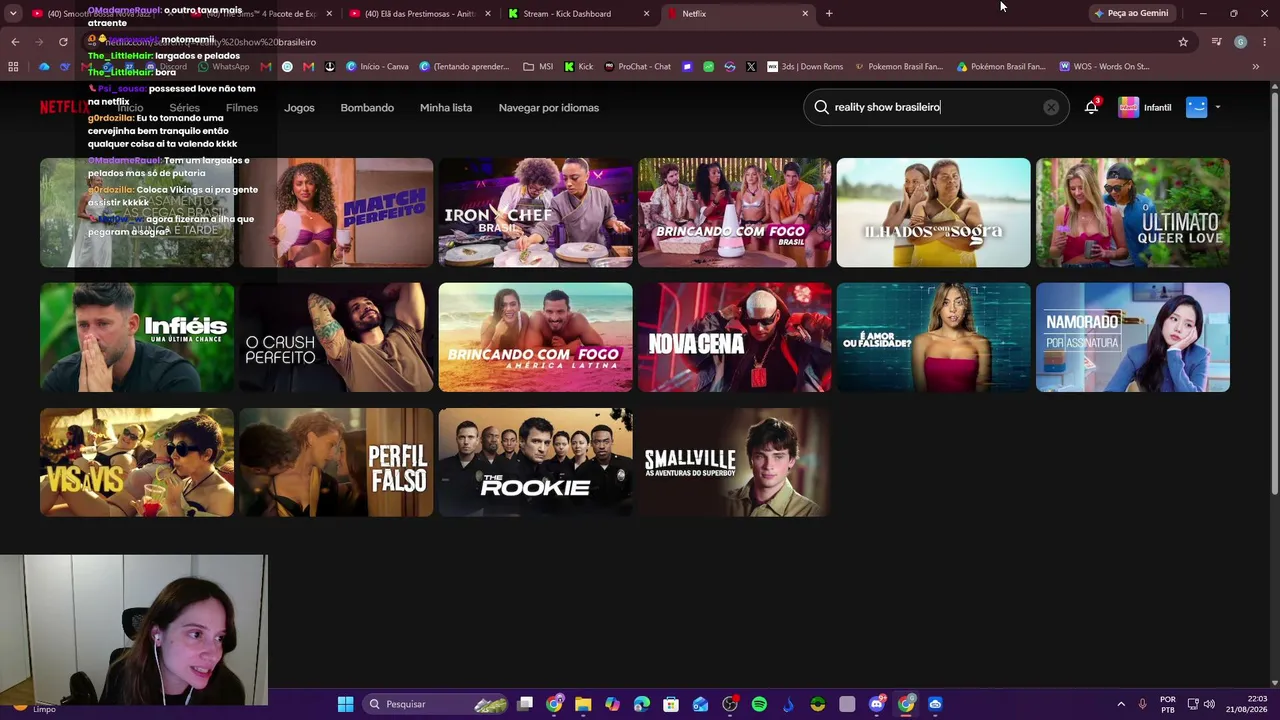
Task: Open É Amor ou Falsidade thumbnail
Action: coord(933,337)
